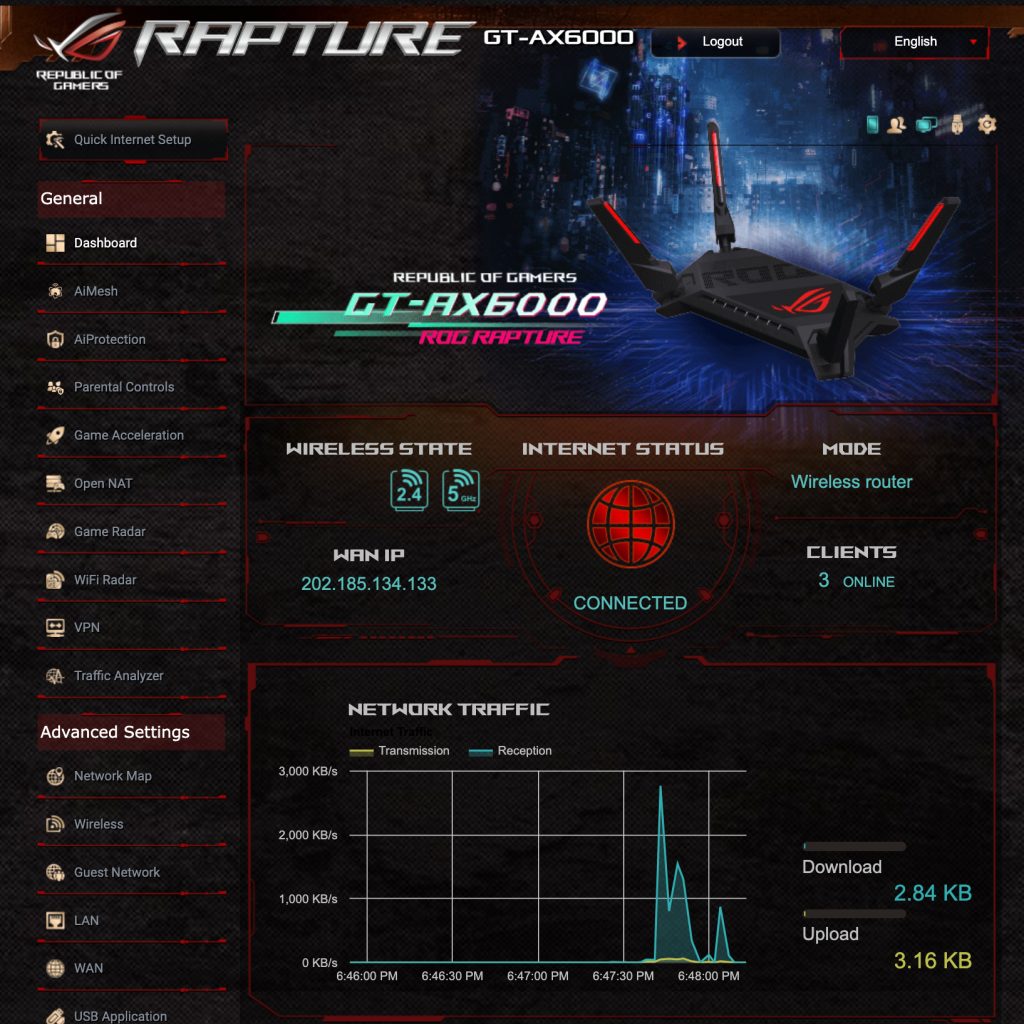The height and width of the screenshot is (1024, 1024).
Task: Click the LAN sidebar icon
Action: (56, 921)
